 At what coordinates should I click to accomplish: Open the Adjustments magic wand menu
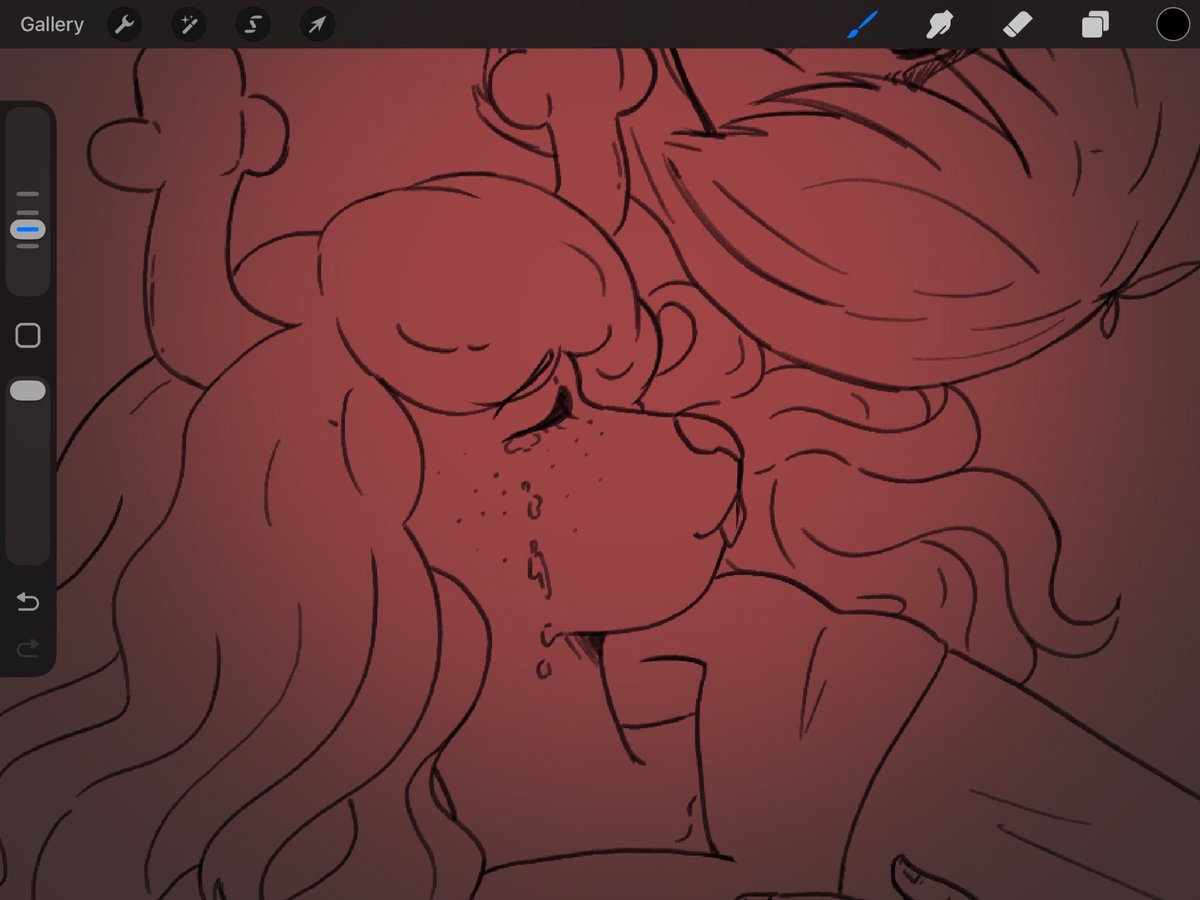pyautogui.click(x=188, y=24)
